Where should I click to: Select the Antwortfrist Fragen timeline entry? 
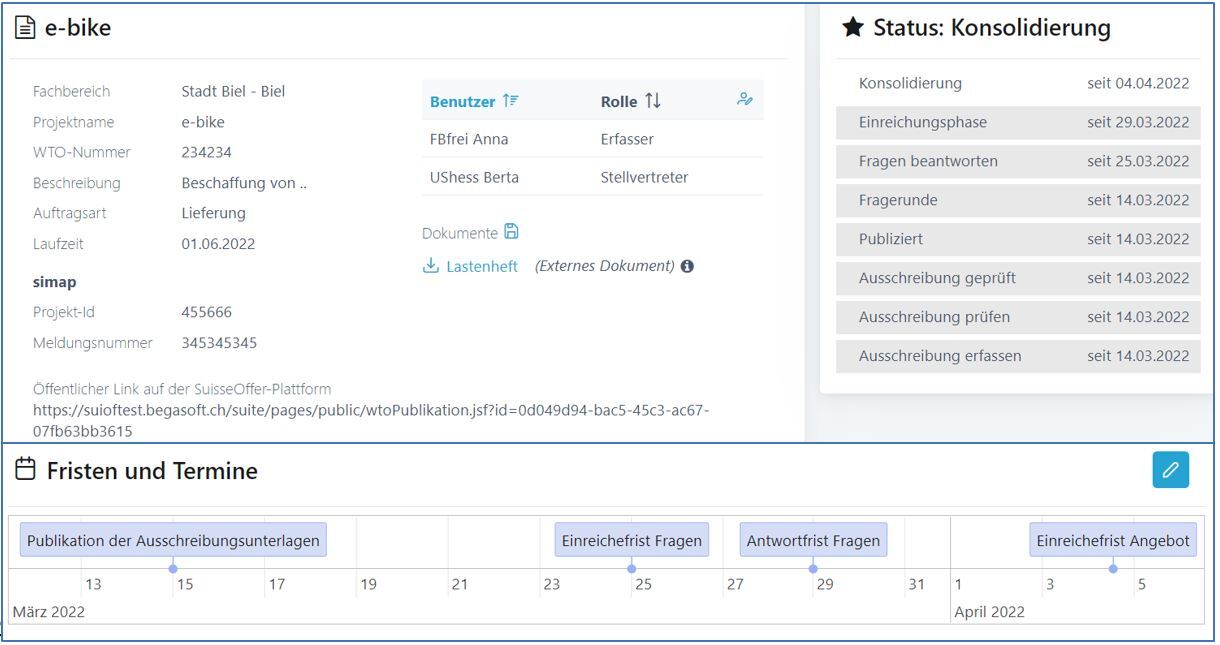pos(813,541)
